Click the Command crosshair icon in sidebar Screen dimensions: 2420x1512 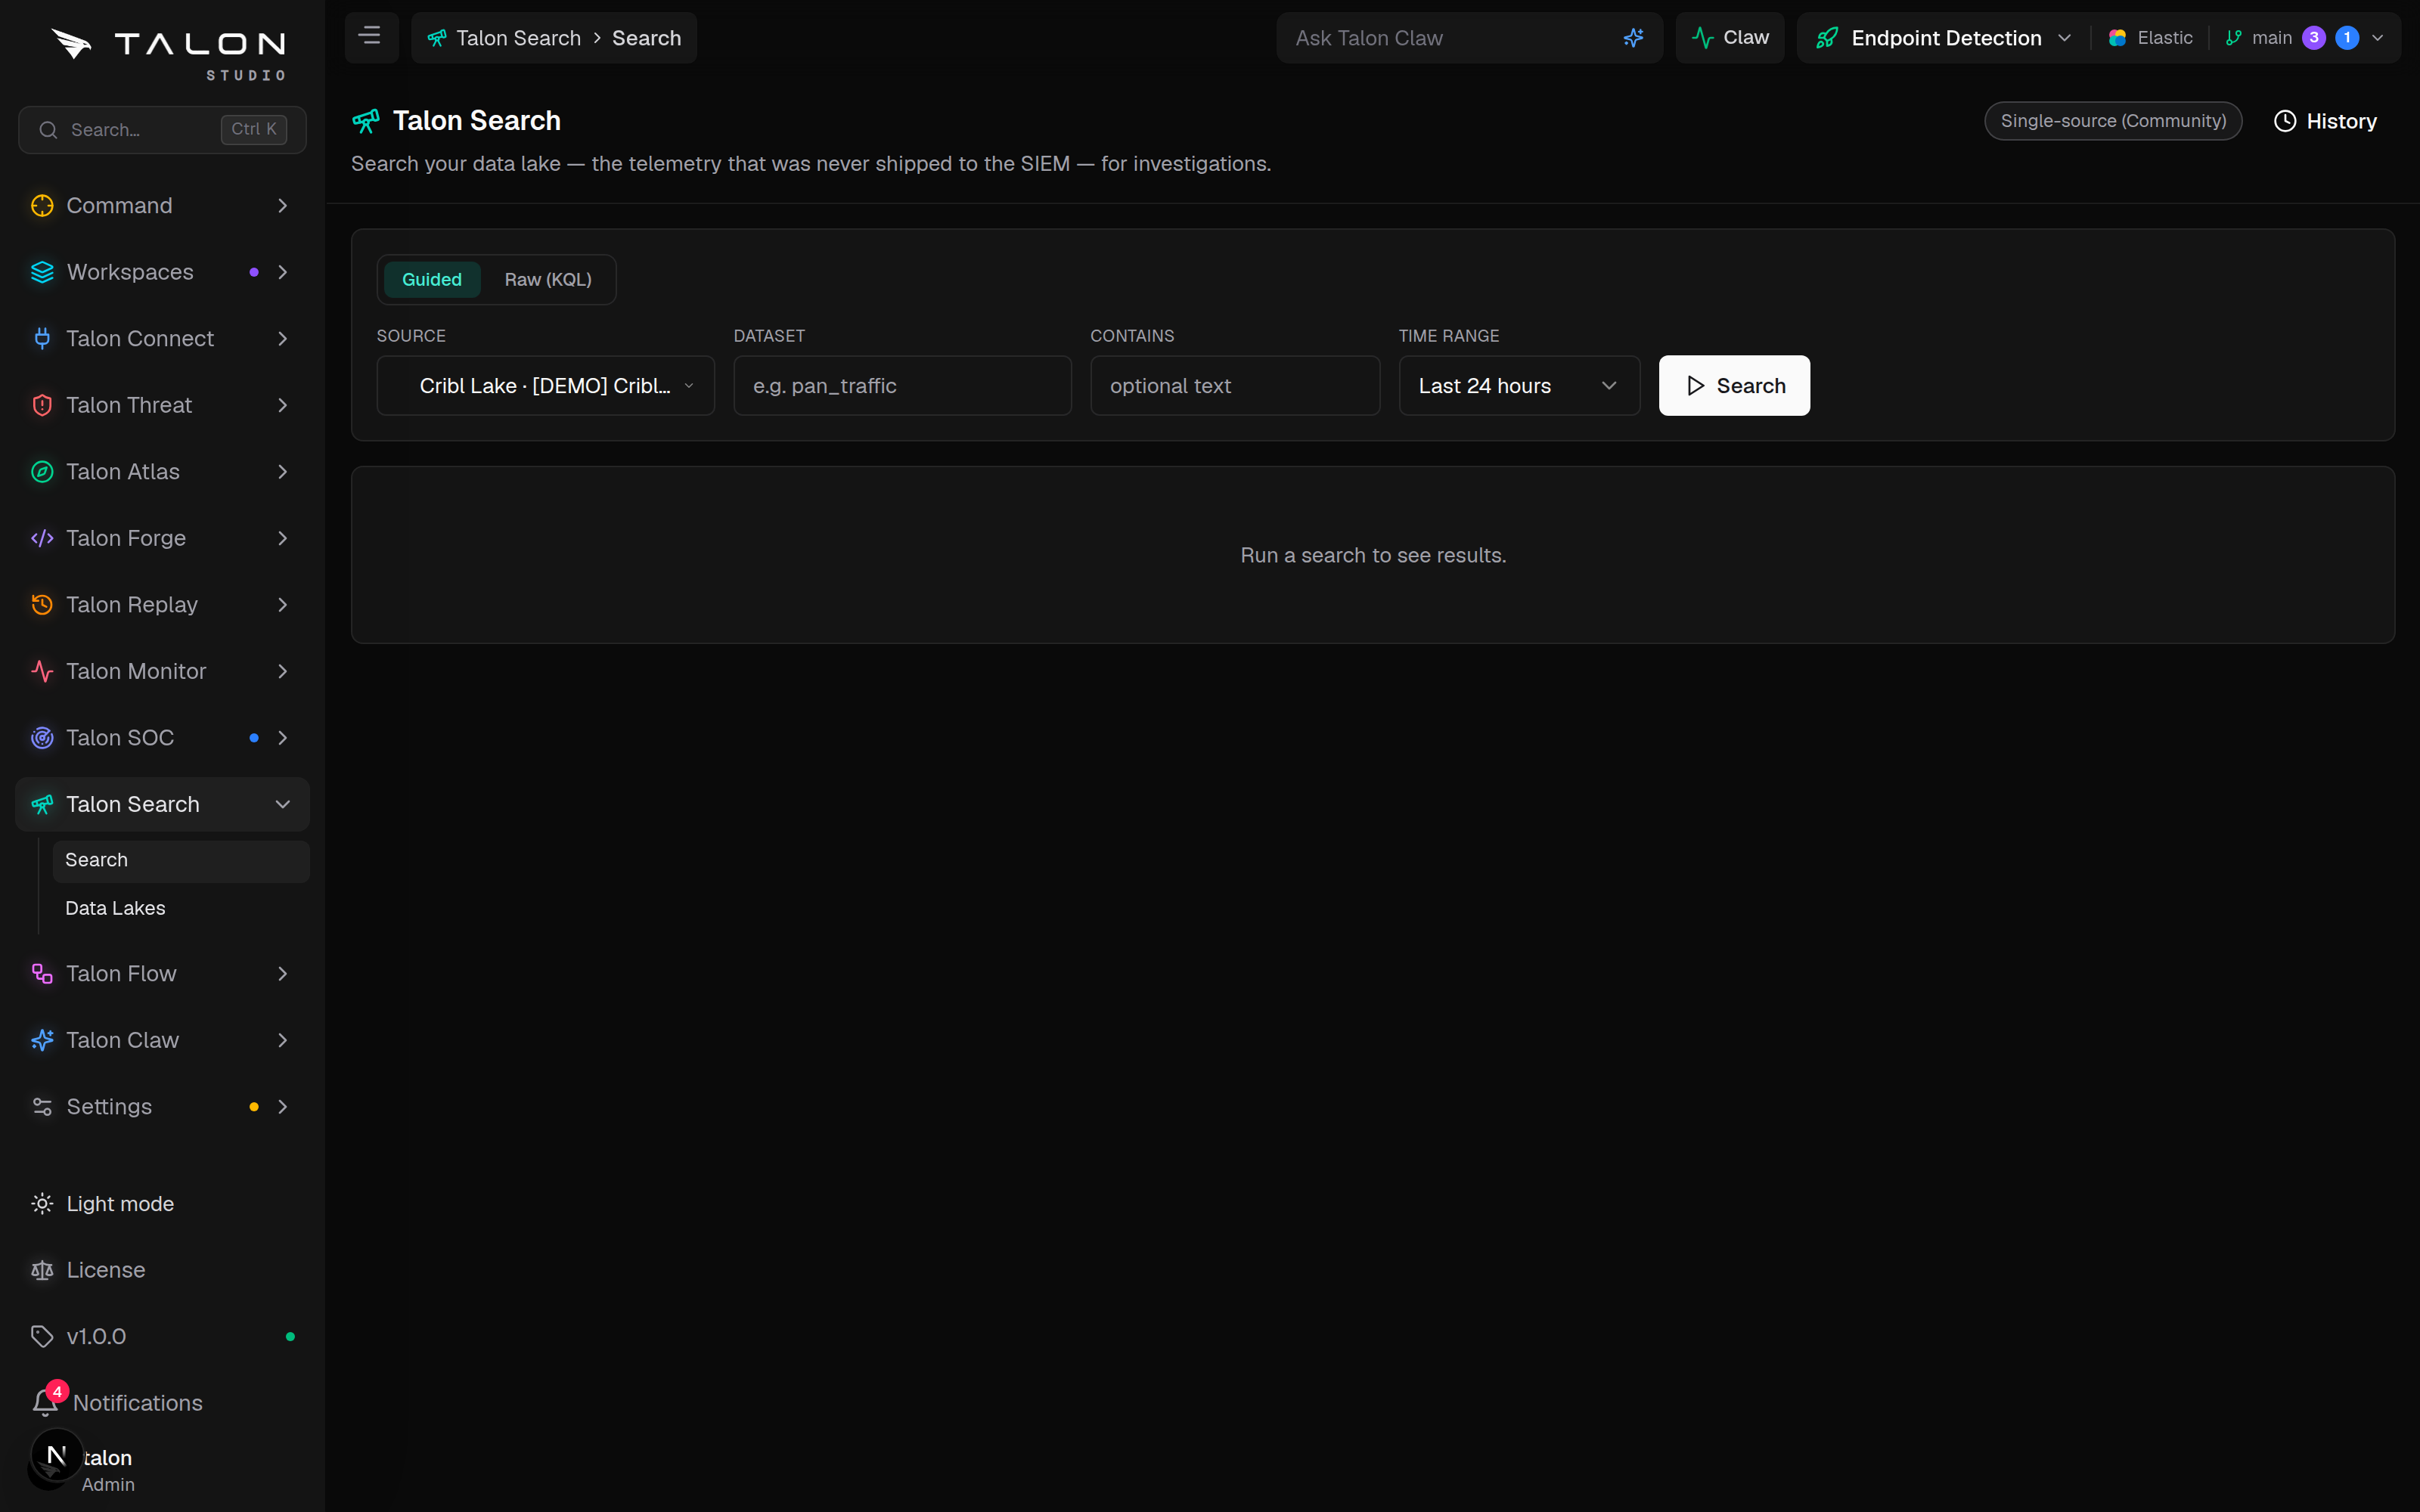click(x=42, y=206)
